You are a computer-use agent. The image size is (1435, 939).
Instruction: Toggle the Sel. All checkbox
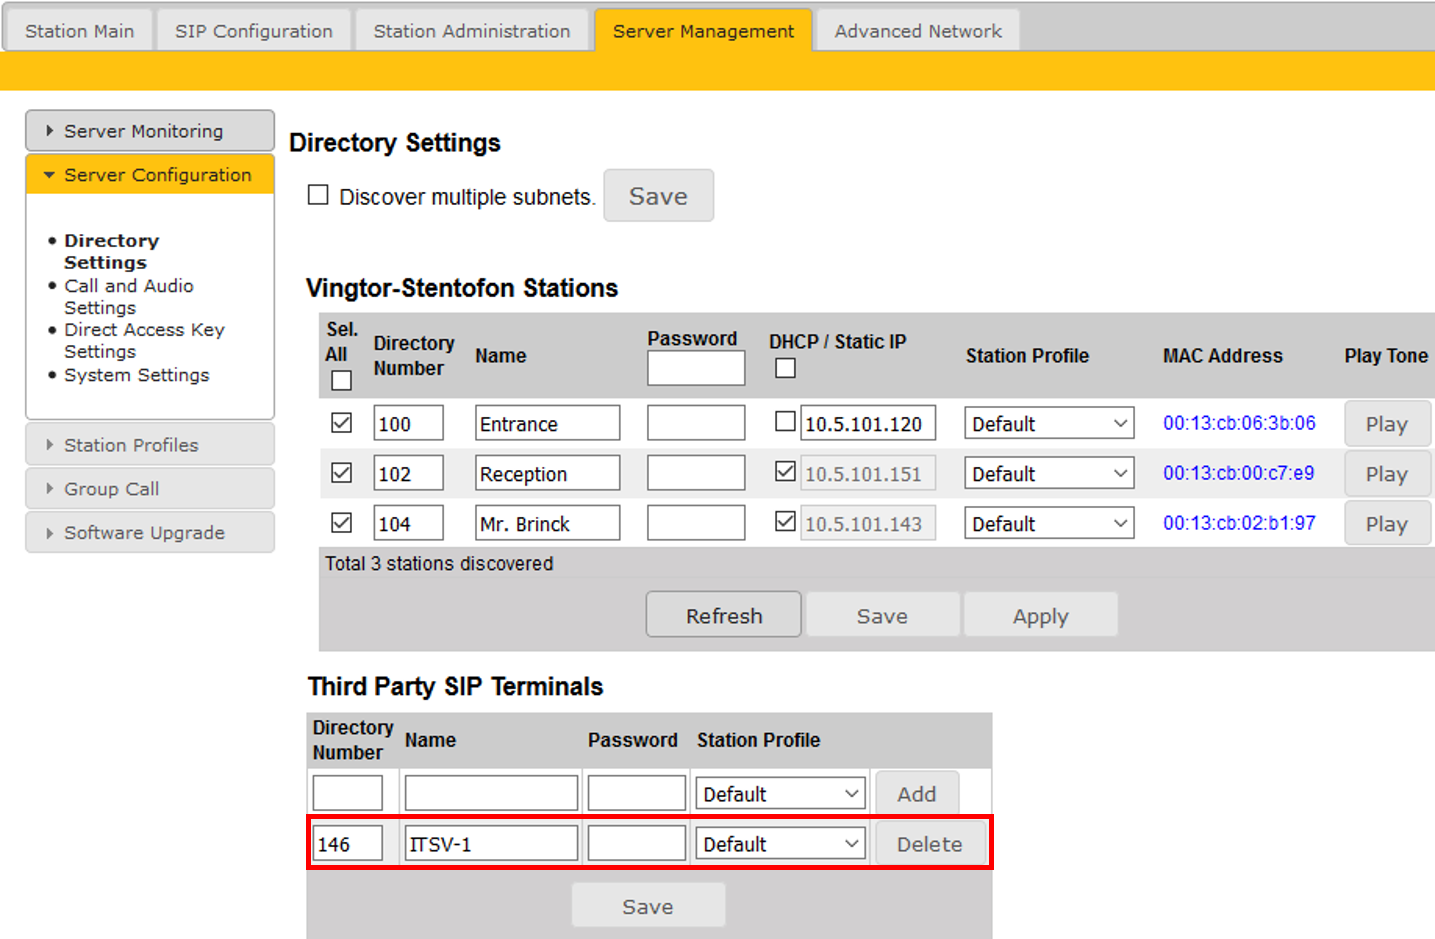[x=341, y=380]
